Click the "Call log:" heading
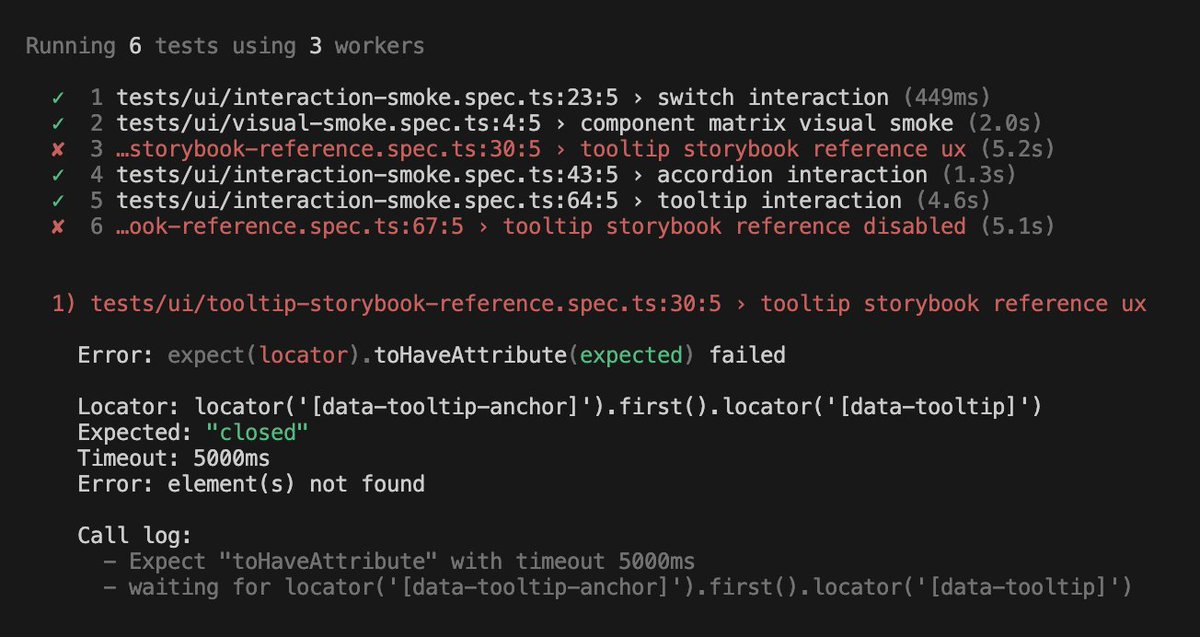This screenshot has height=637, width=1200. tap(135, 536)
